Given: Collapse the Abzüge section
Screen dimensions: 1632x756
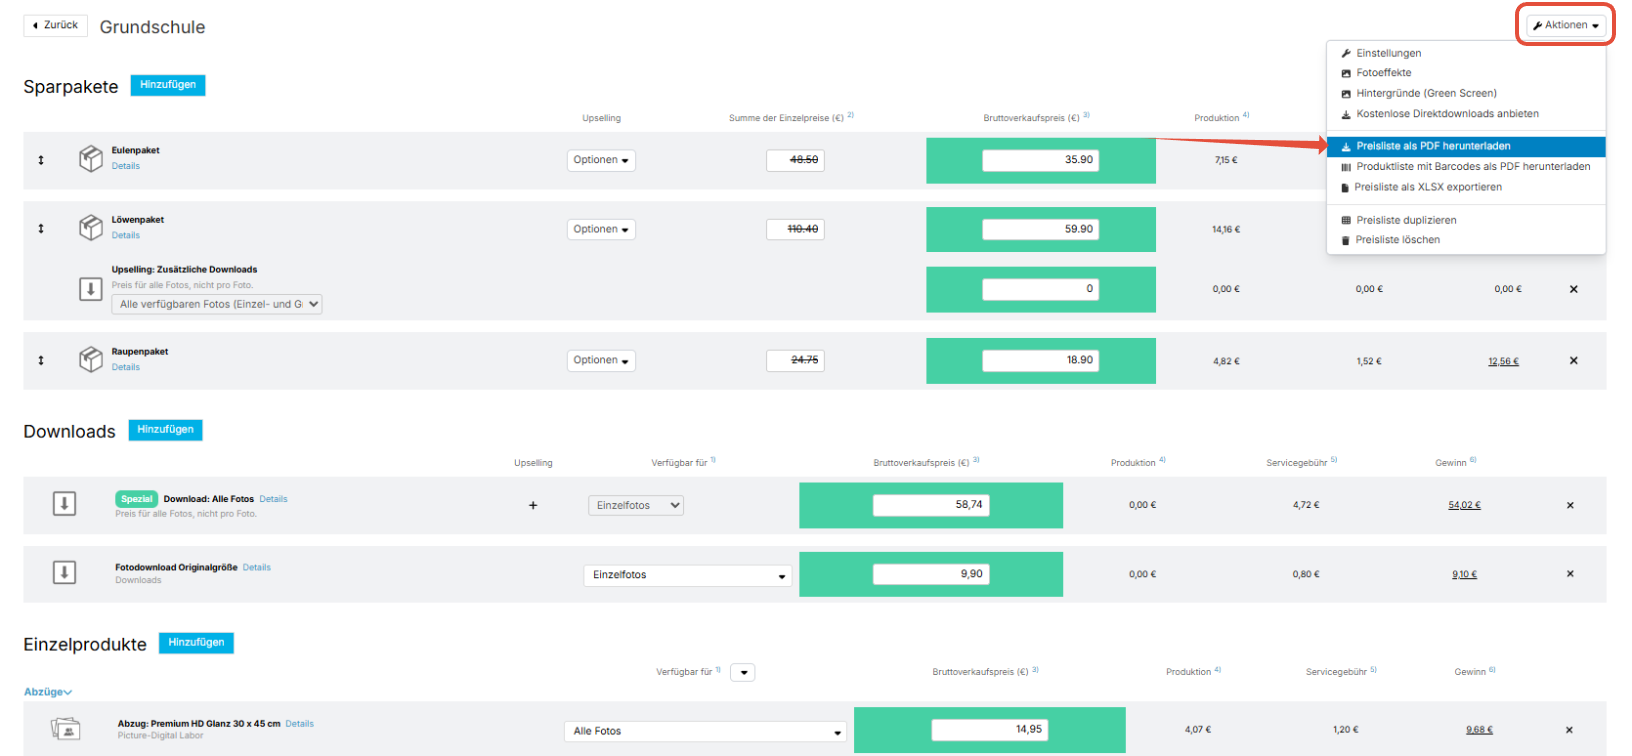Looking at the screenshot, I should (48, 692).
